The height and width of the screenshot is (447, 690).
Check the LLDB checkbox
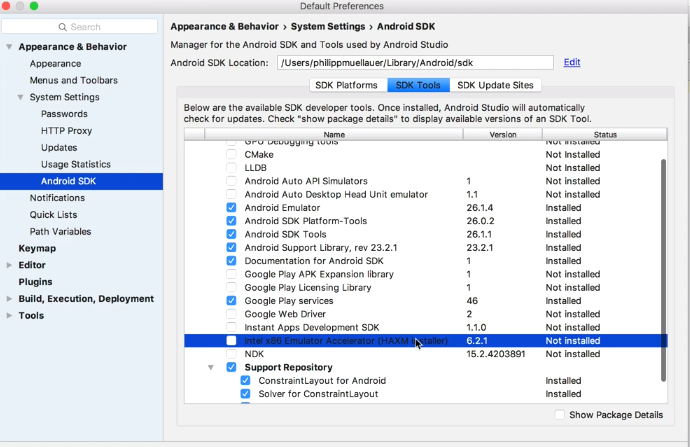(x=231, y=168)
